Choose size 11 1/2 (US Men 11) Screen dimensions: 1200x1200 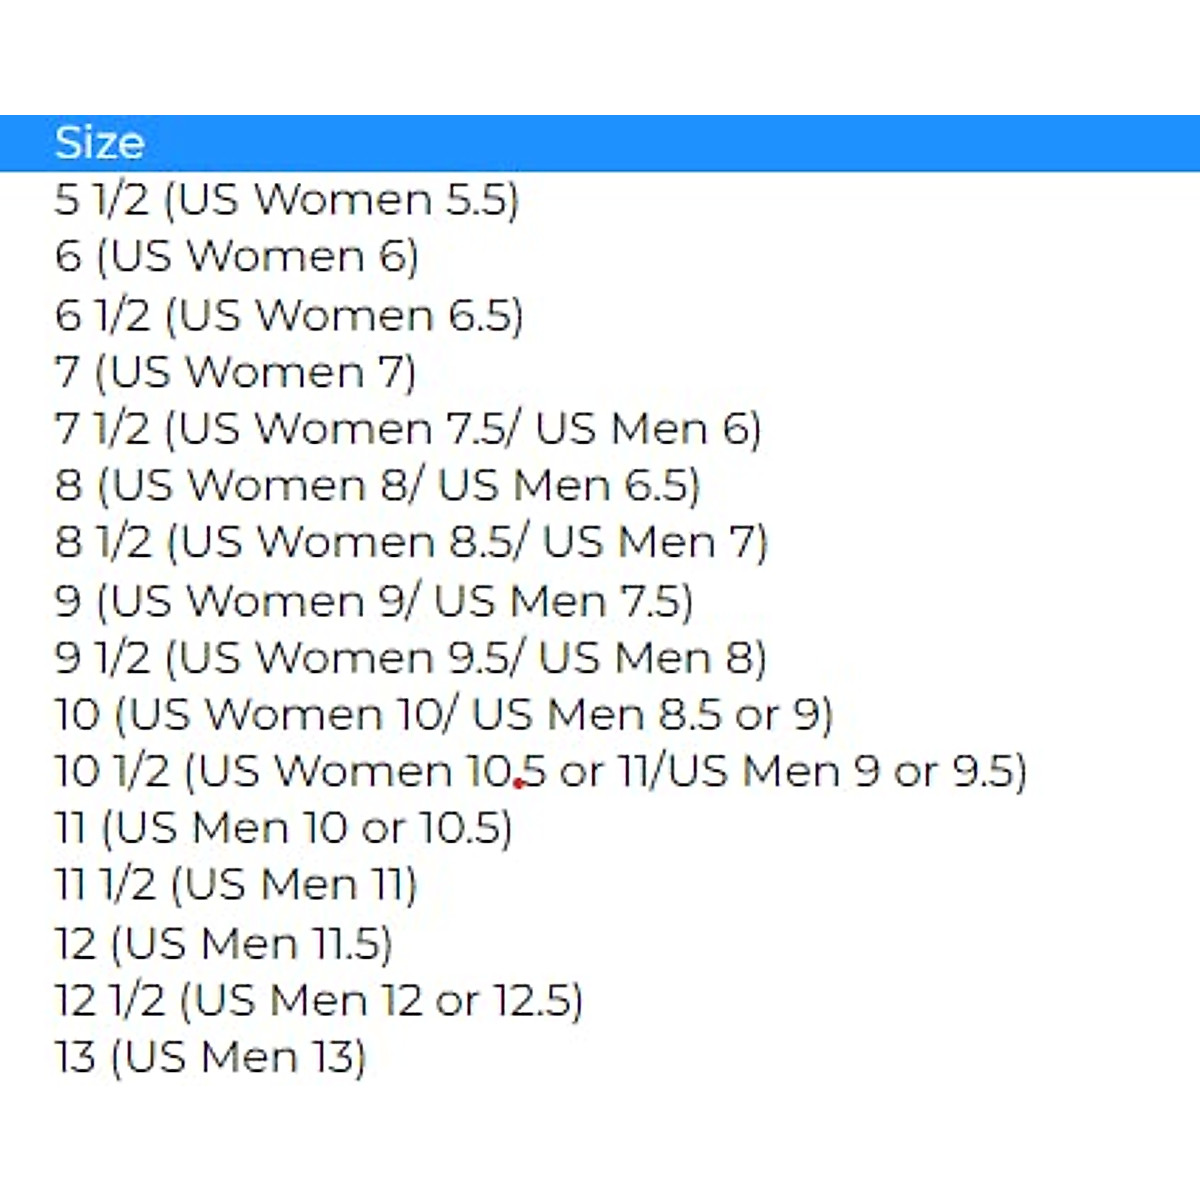(x=236, y=886)
